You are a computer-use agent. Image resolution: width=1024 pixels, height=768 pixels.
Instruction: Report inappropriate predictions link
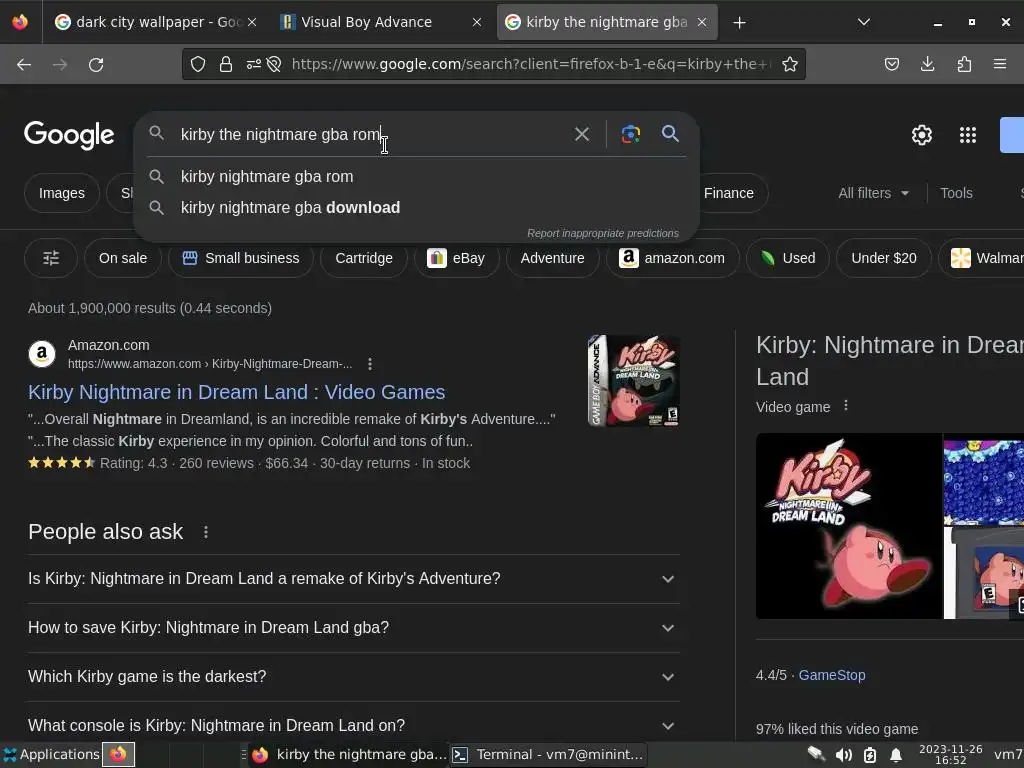coord(603,233)
